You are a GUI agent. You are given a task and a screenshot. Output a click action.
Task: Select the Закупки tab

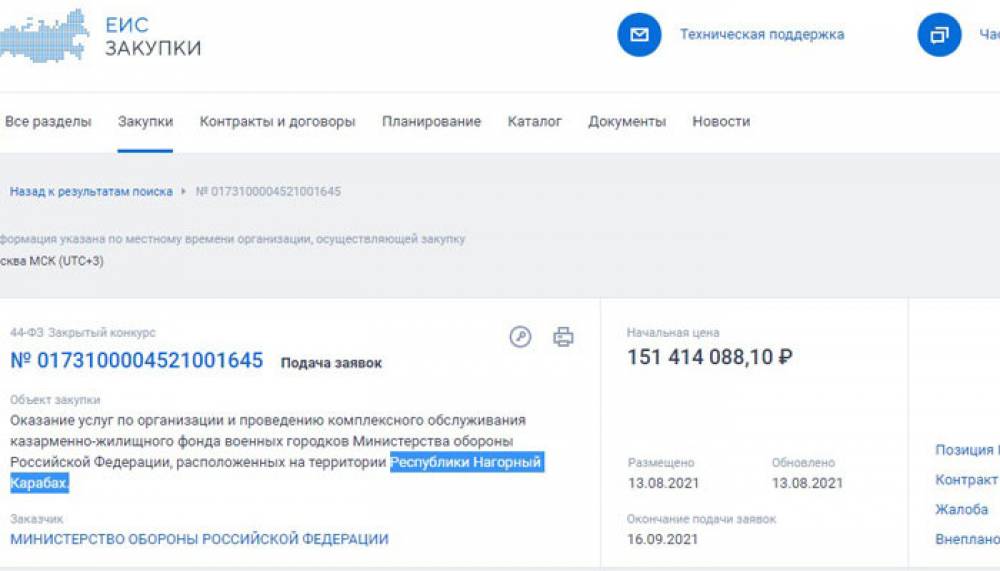(145, 122)
